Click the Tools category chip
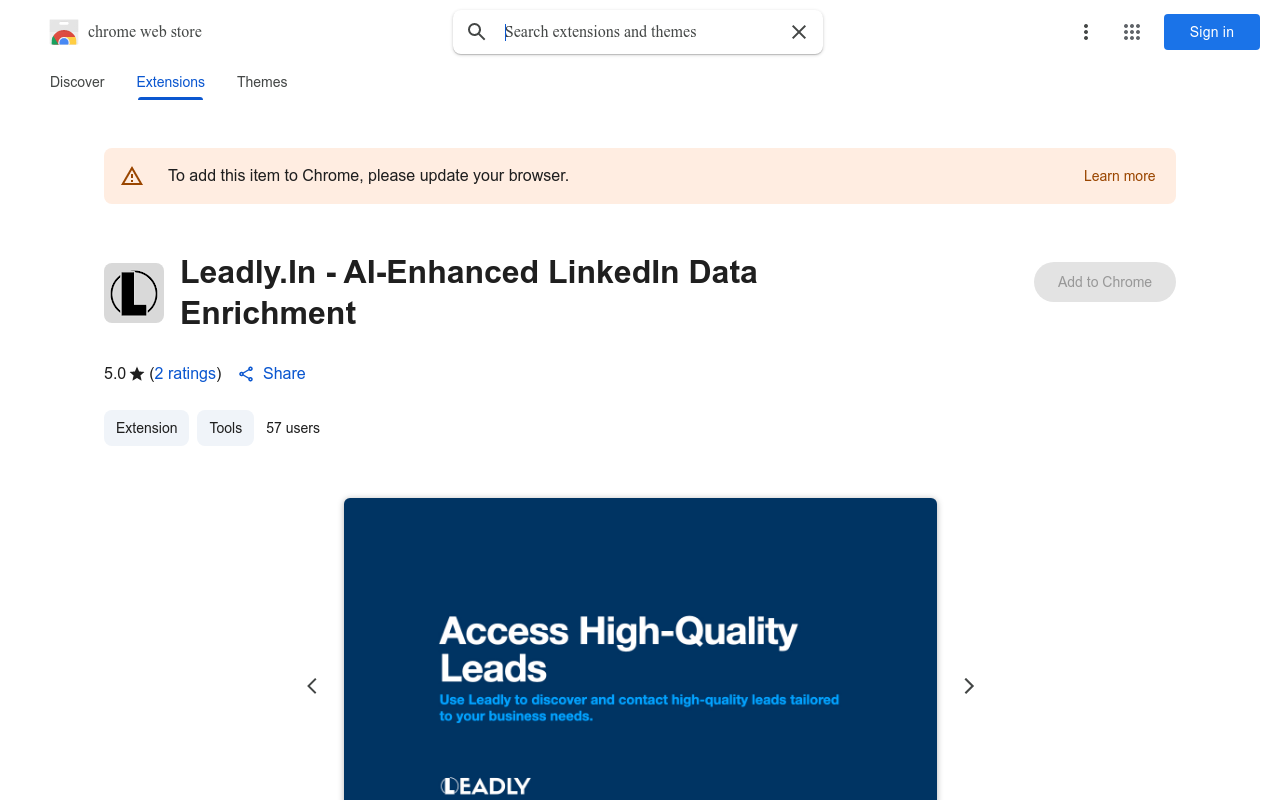The height and width of the screenshot is (800, 1280). tap(225, 428)
